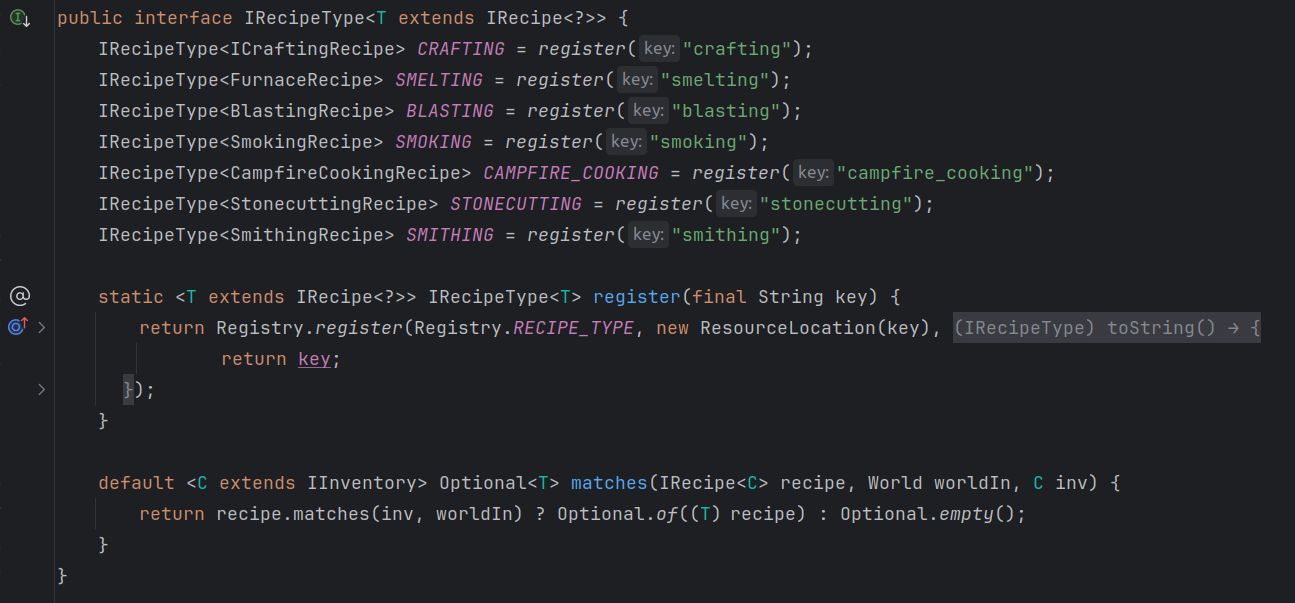
Task: Click the CRAFTING constant name
Action: tap(461, 49)
